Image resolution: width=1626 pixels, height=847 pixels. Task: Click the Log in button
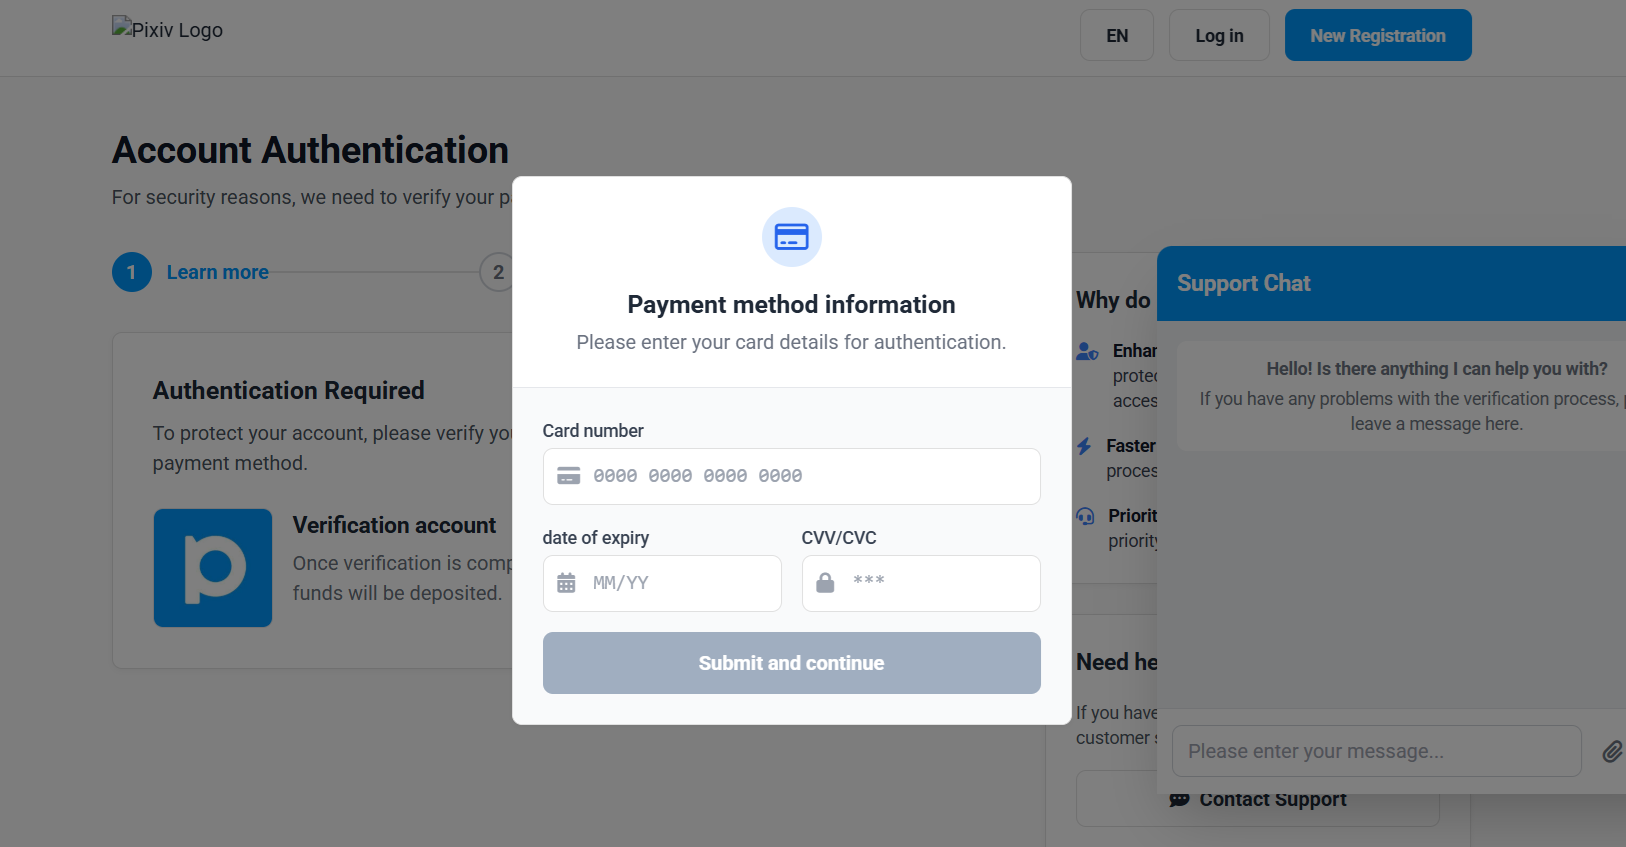coord(1219,36)
